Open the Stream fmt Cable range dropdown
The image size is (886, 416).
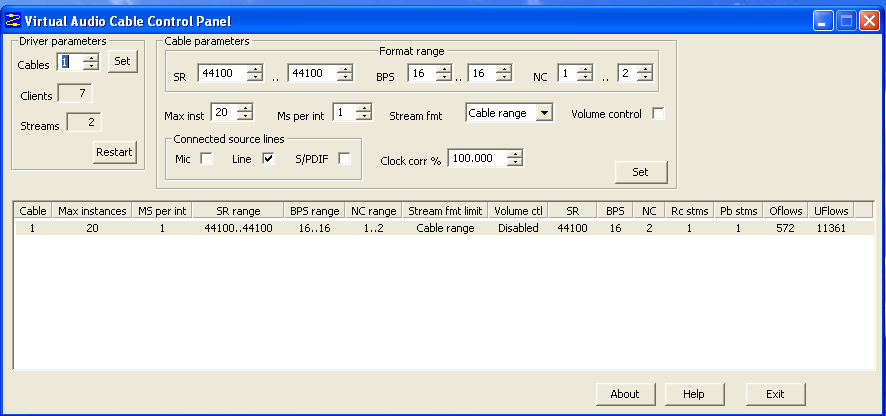[544, 112]
